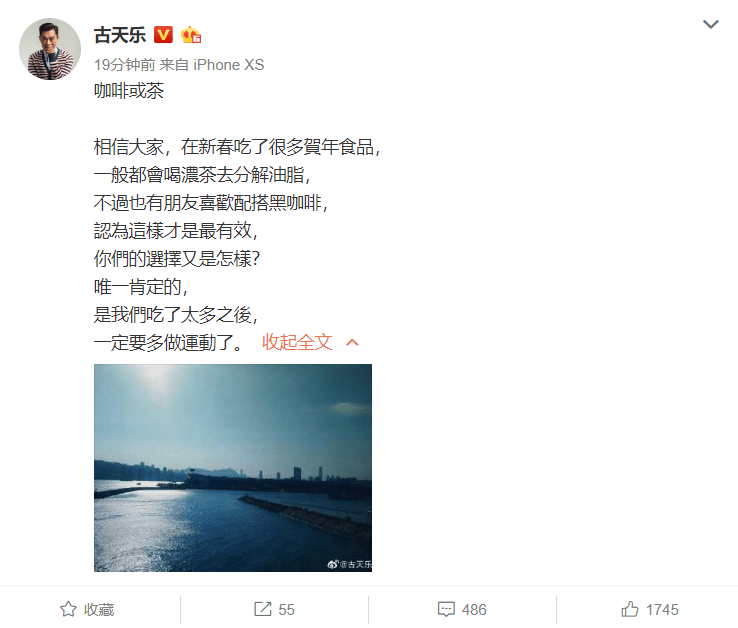Screen dimensions: 738x628
Task: Open the post options chevron menu
Action: [x=710, y=24]
